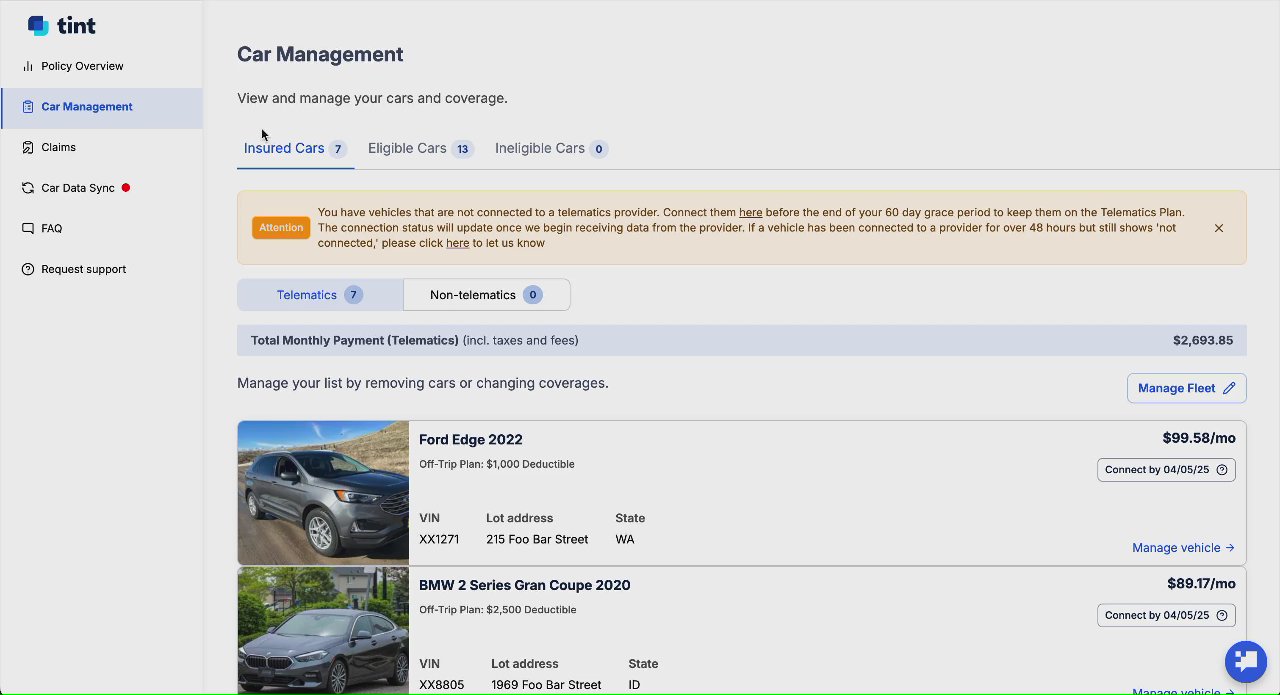Click the Claims sidebar icon
The height and width of the screenshot is (695, 1280).
point(28,147)
